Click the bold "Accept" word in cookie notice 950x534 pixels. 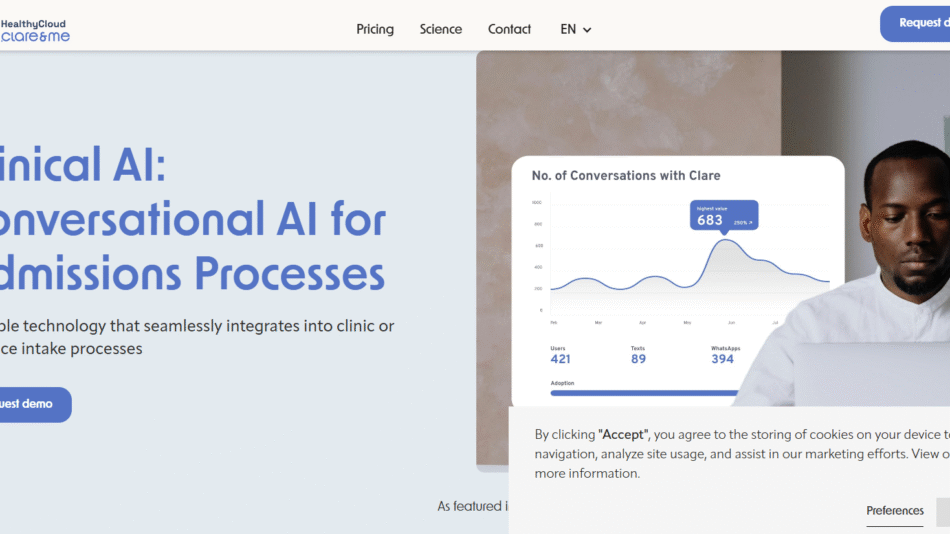[x=623, y=434]
